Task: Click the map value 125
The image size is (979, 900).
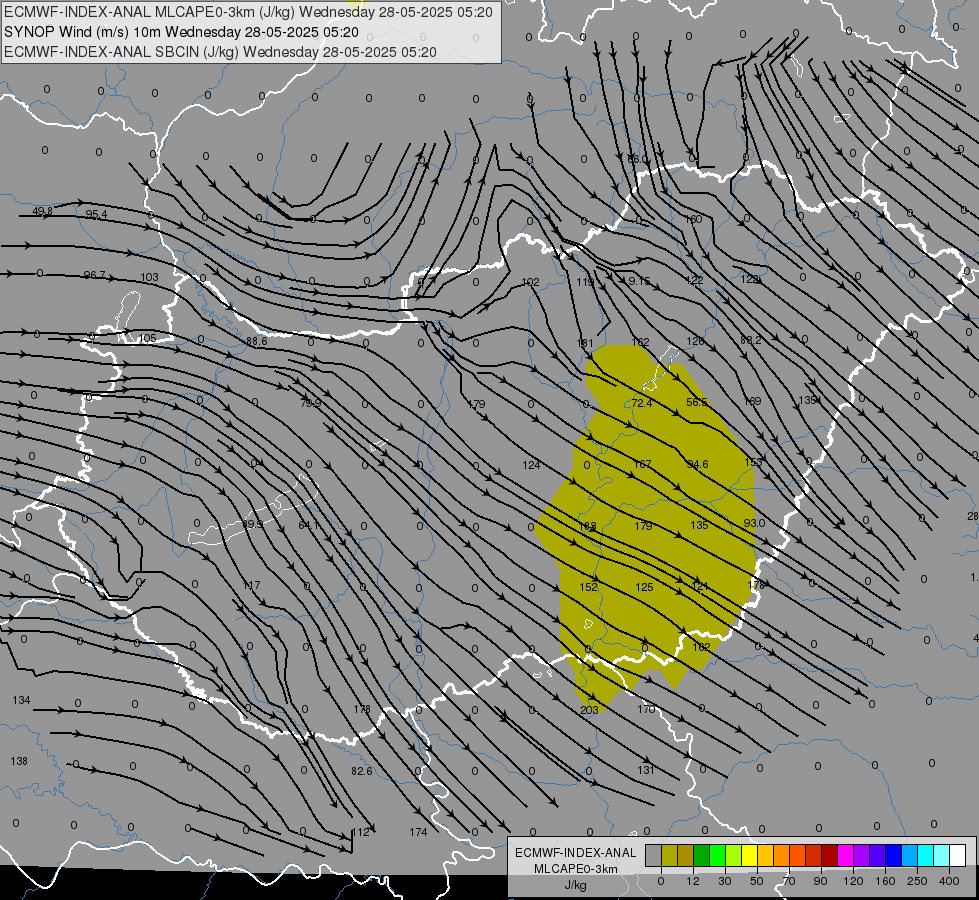Action: (x=644, y=586)
